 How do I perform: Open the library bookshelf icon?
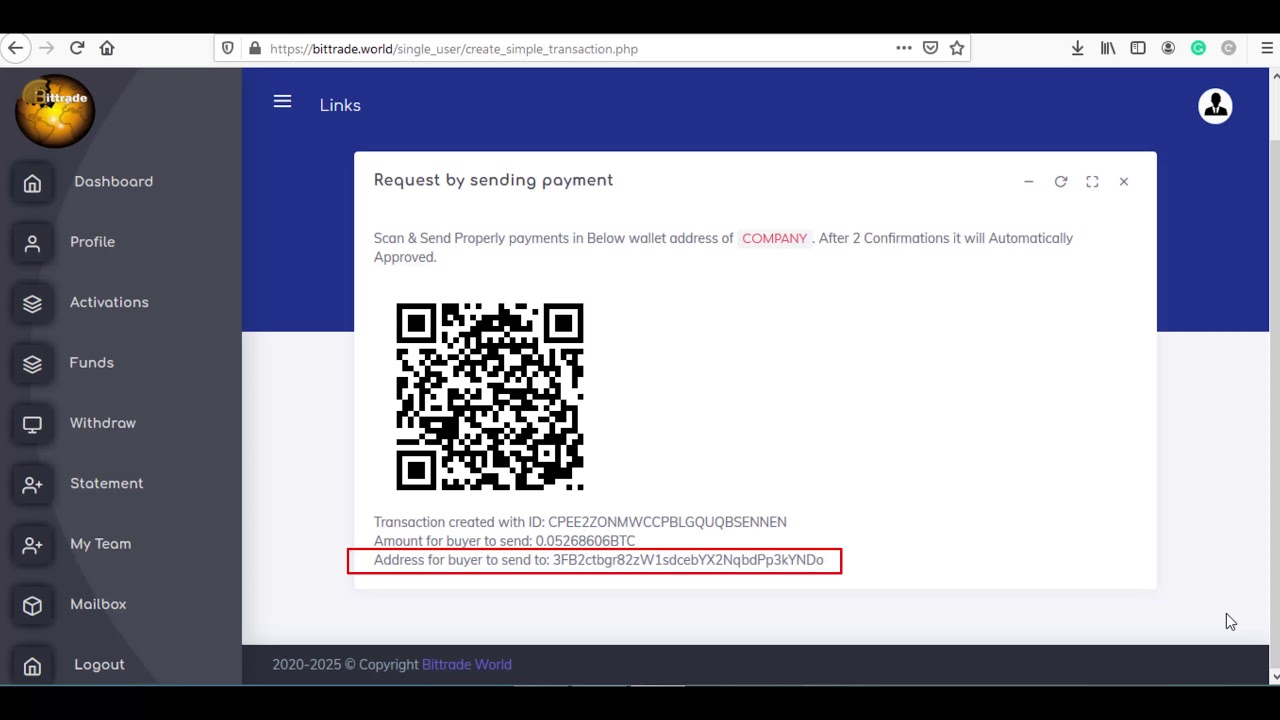coord(1108,48)
